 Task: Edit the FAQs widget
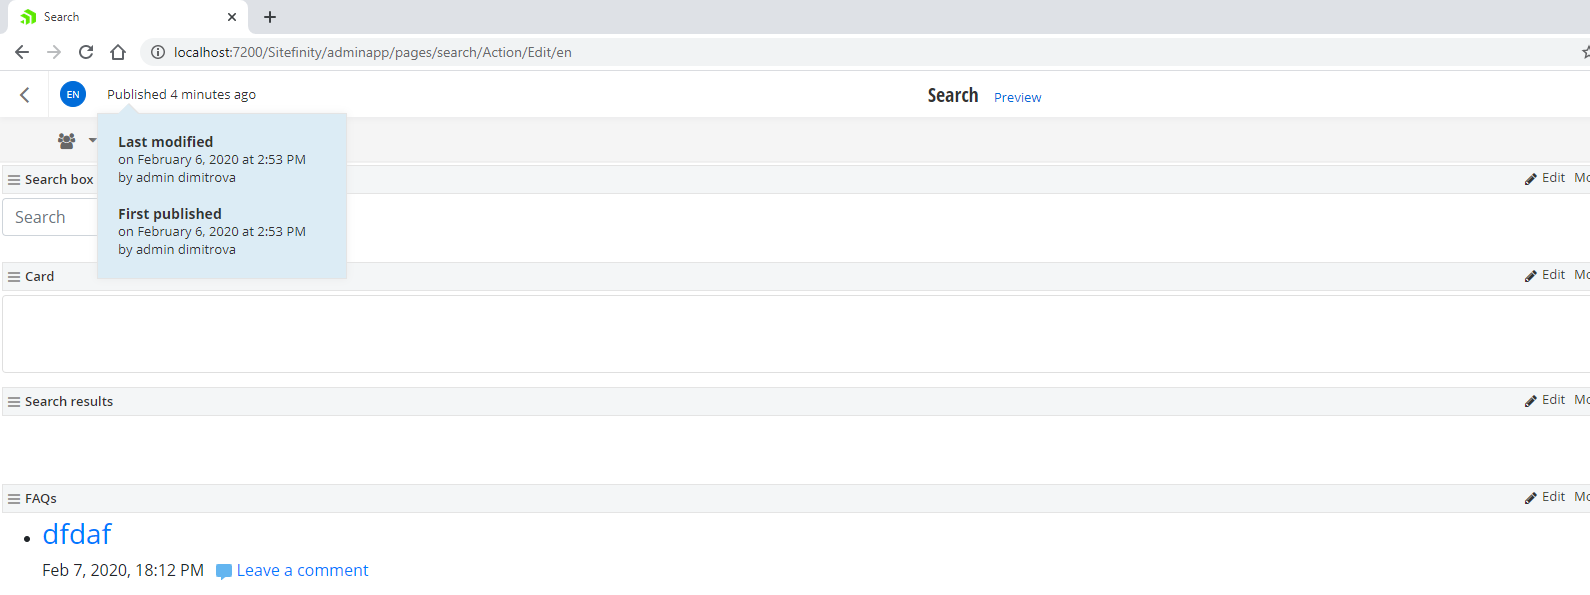(1545, 497)
